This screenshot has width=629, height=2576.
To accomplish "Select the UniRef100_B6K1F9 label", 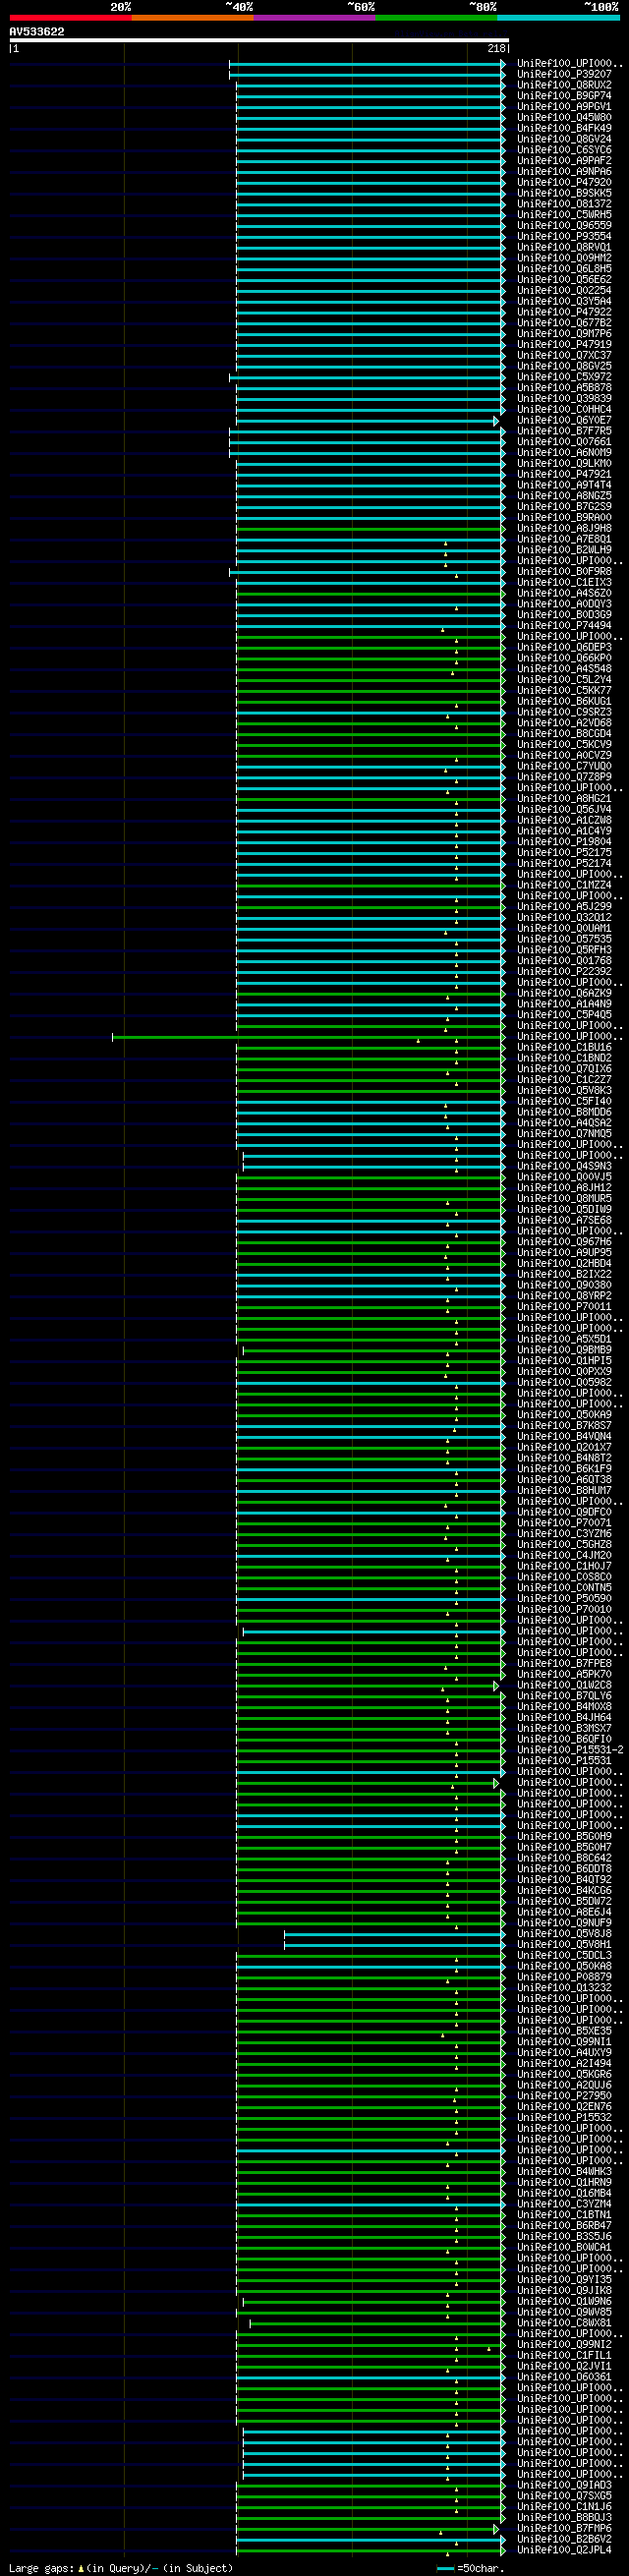I will click(x=564, y=1469).
